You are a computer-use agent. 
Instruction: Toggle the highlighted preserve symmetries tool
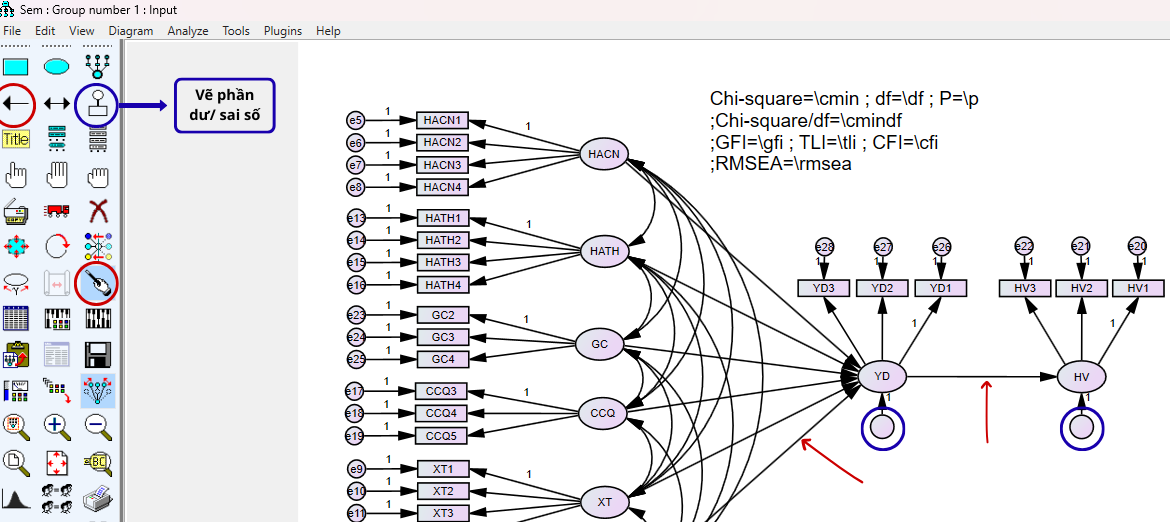pos(97,390)
